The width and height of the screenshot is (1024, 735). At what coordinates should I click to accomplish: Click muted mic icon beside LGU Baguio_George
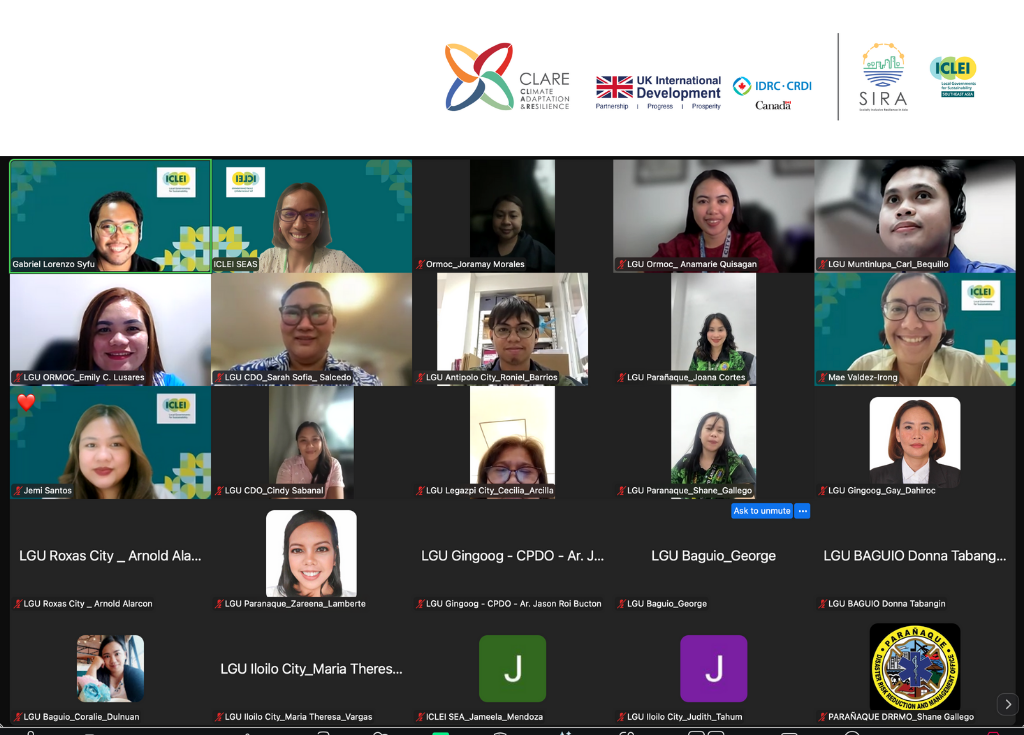click(621, 604)
